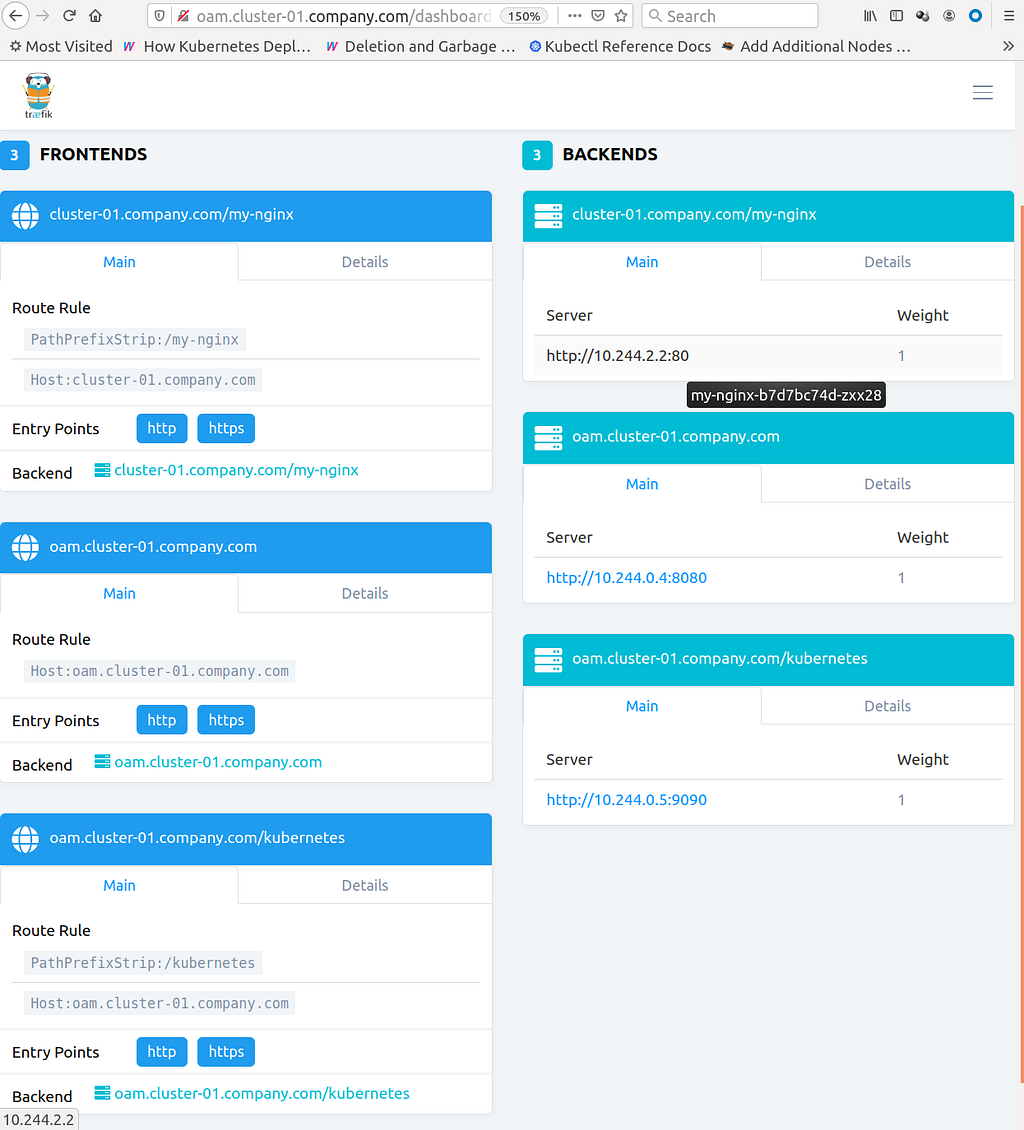This screenshot has height=1130, width=1024.
Task: Click globe icon of kubernetes frontend
Action: [25, 839]
